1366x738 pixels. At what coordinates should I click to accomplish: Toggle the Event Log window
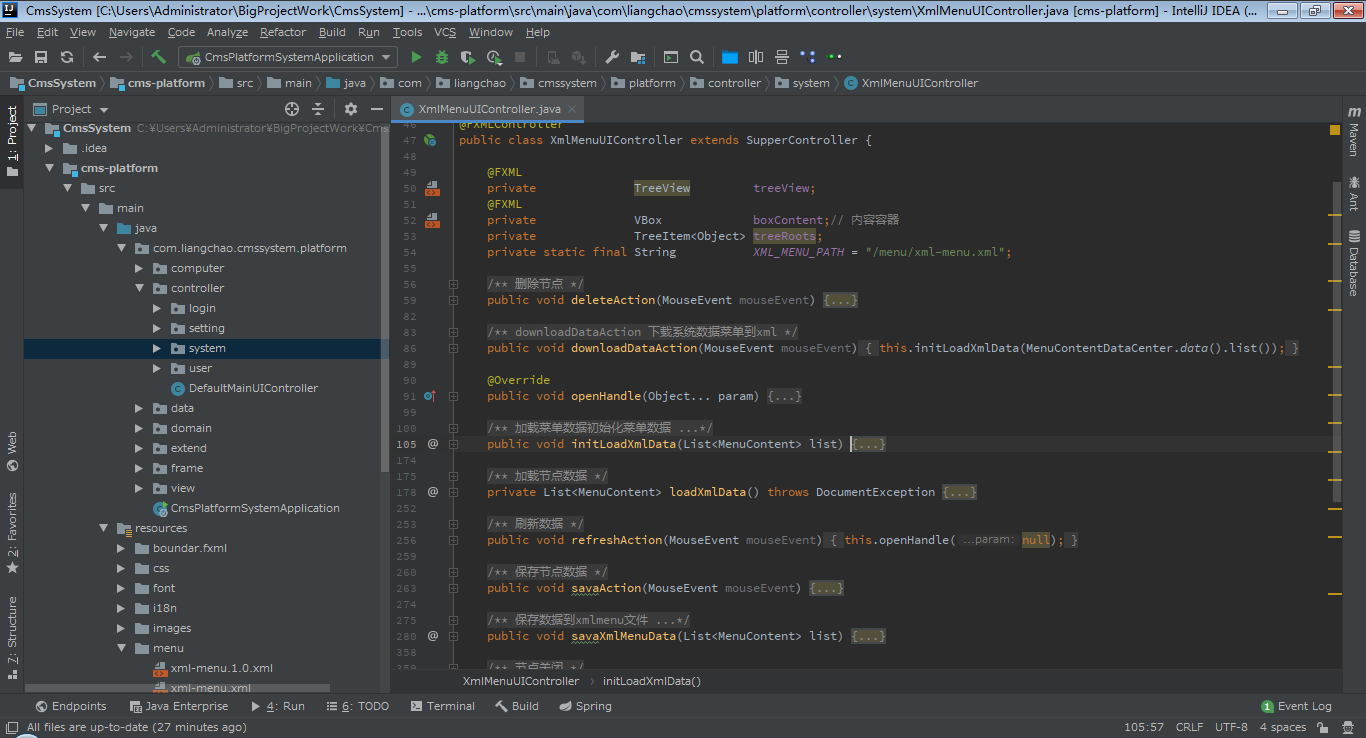point(1297,706)
